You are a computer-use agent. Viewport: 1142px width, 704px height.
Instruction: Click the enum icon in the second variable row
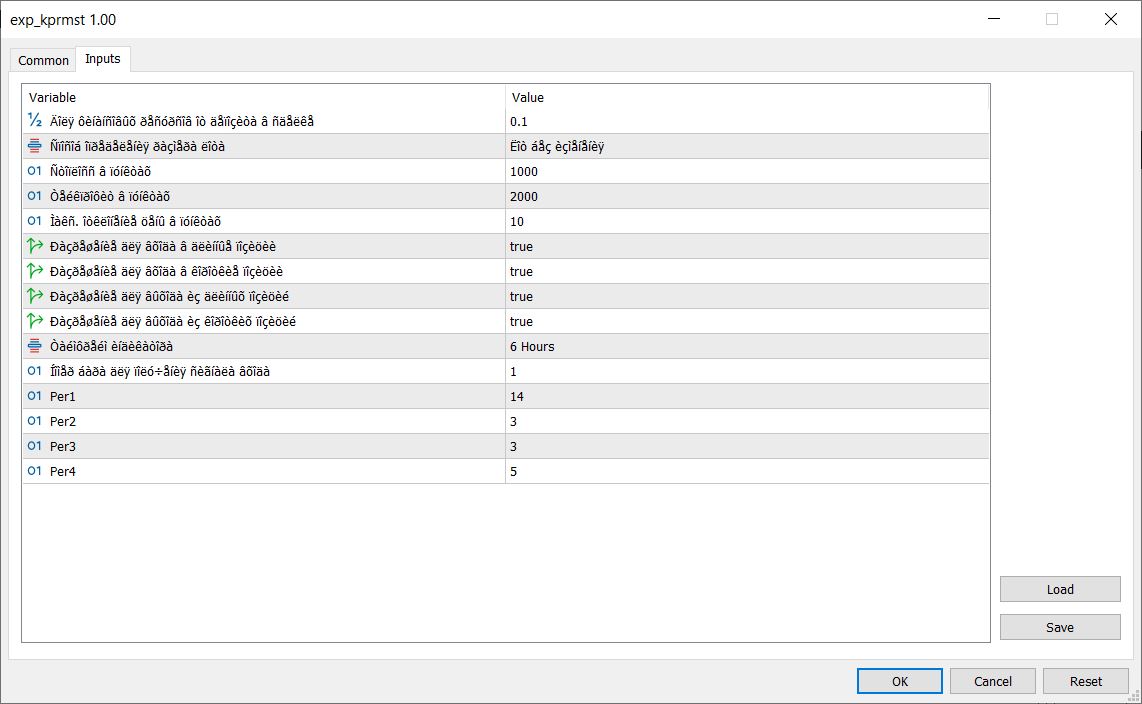point(34,146)
